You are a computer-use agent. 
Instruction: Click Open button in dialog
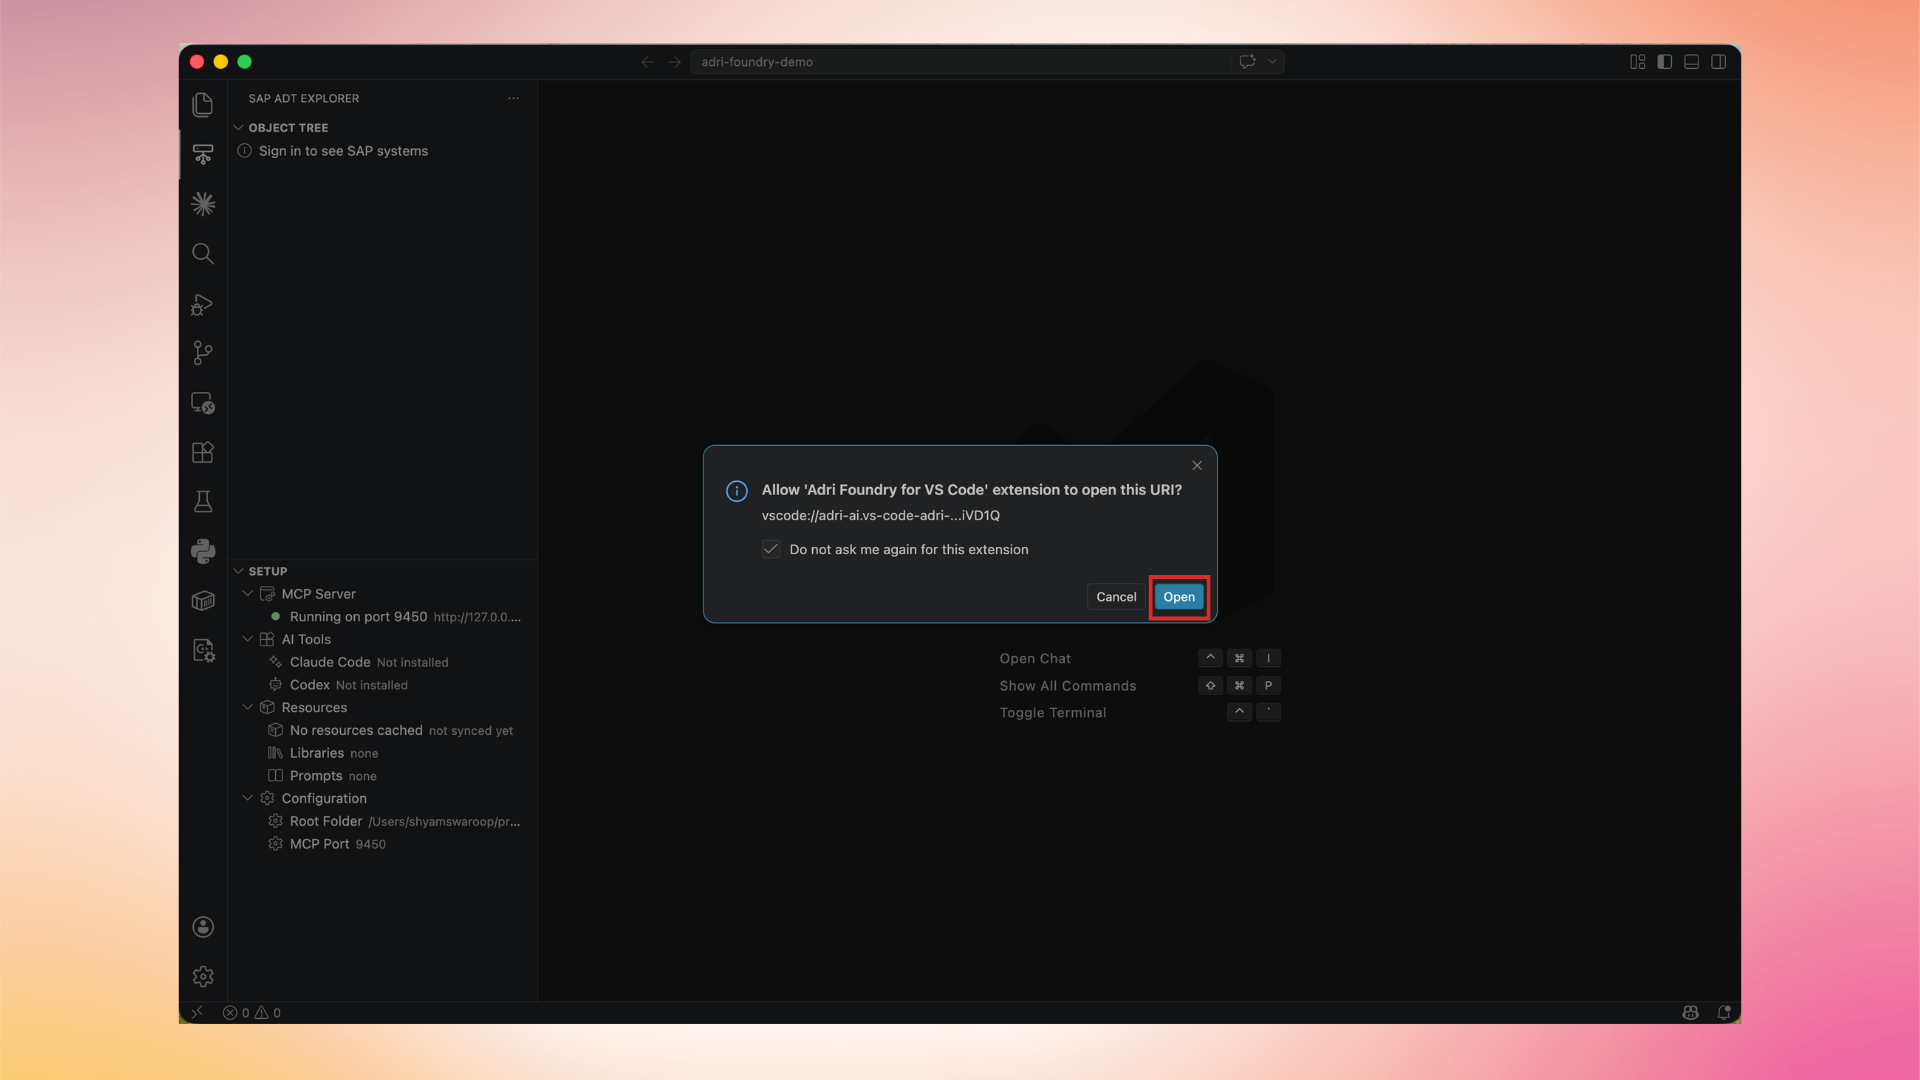(x=1178, y=597)
